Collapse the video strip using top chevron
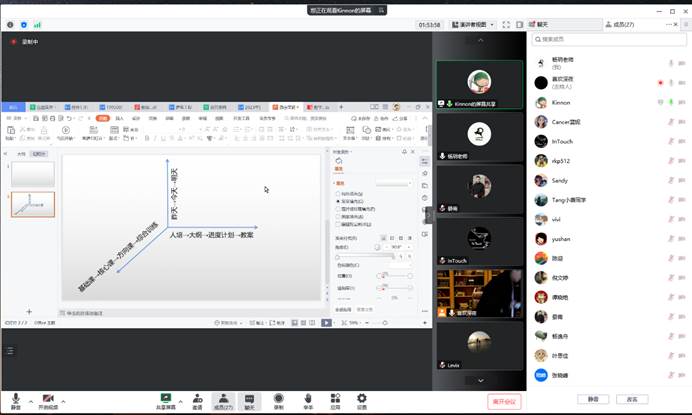Viewport: 692px width, 415px height. click(x=480, y=41)
